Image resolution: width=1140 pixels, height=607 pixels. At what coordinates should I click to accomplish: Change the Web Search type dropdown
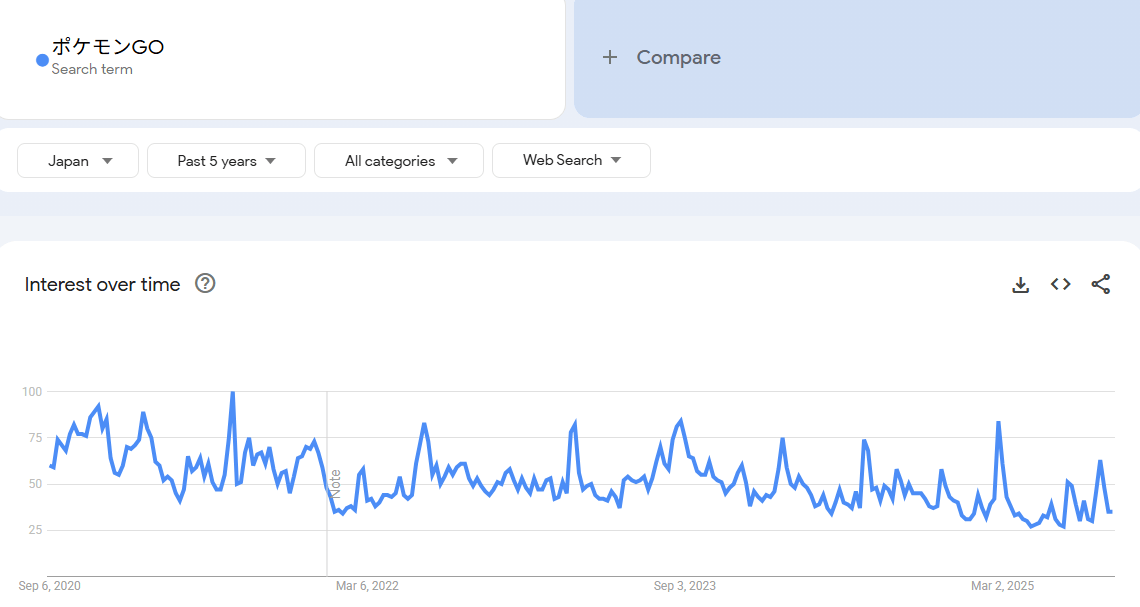point(571,160)
